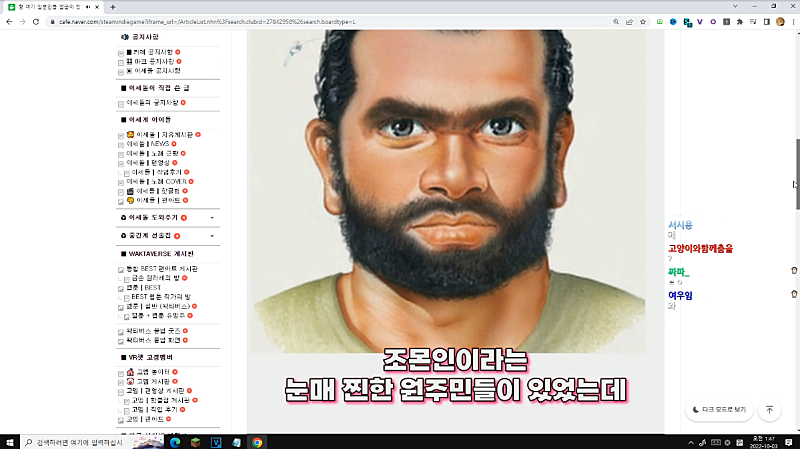The image size is (800, 449).
Task: Click the address bar URL field
Action: coord(327,22)
